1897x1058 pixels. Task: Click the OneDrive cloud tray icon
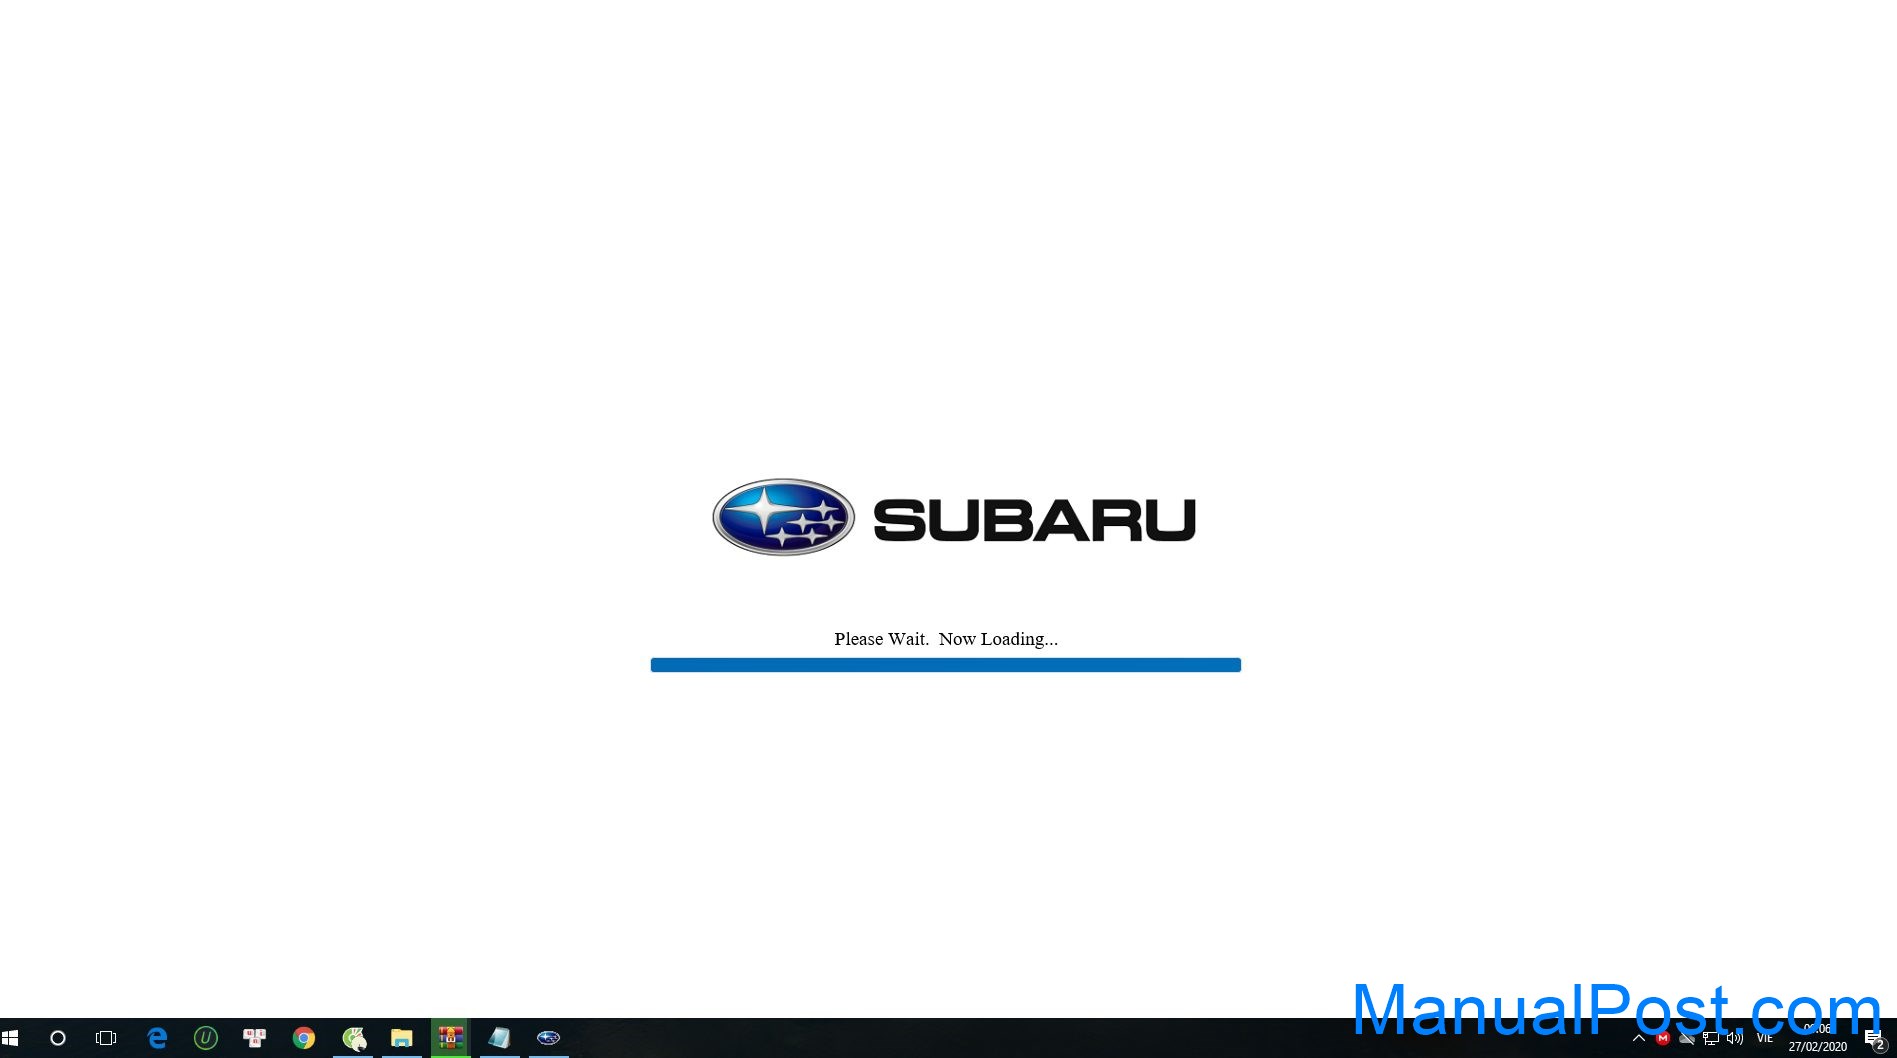(x=1687, y=1038)
